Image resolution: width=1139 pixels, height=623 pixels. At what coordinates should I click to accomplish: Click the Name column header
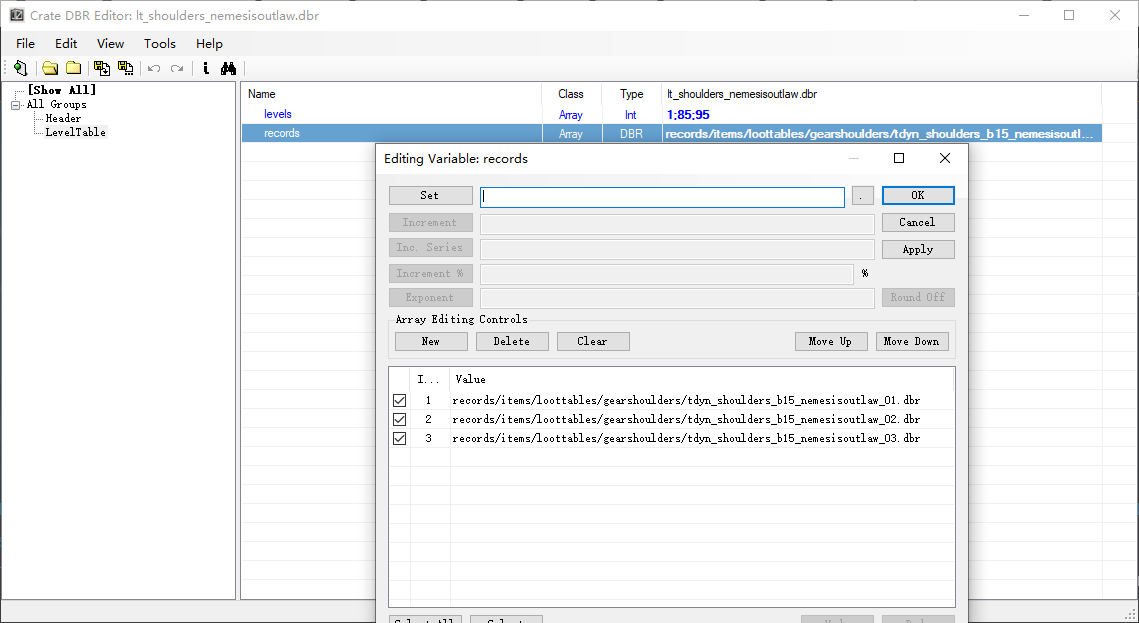point(392,94)
